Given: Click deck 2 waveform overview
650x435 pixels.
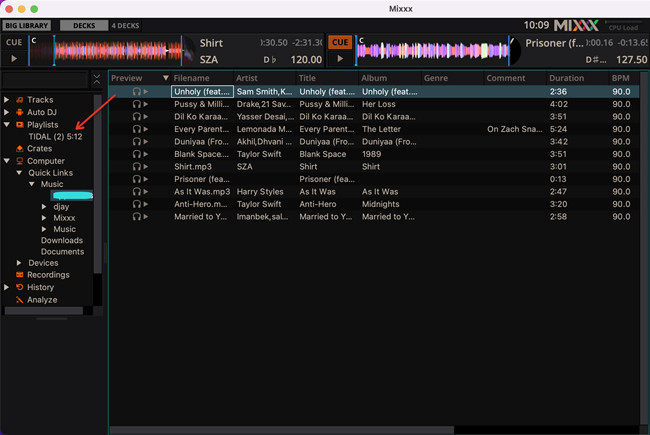Looking at the screenshot, I should (432, 51).
